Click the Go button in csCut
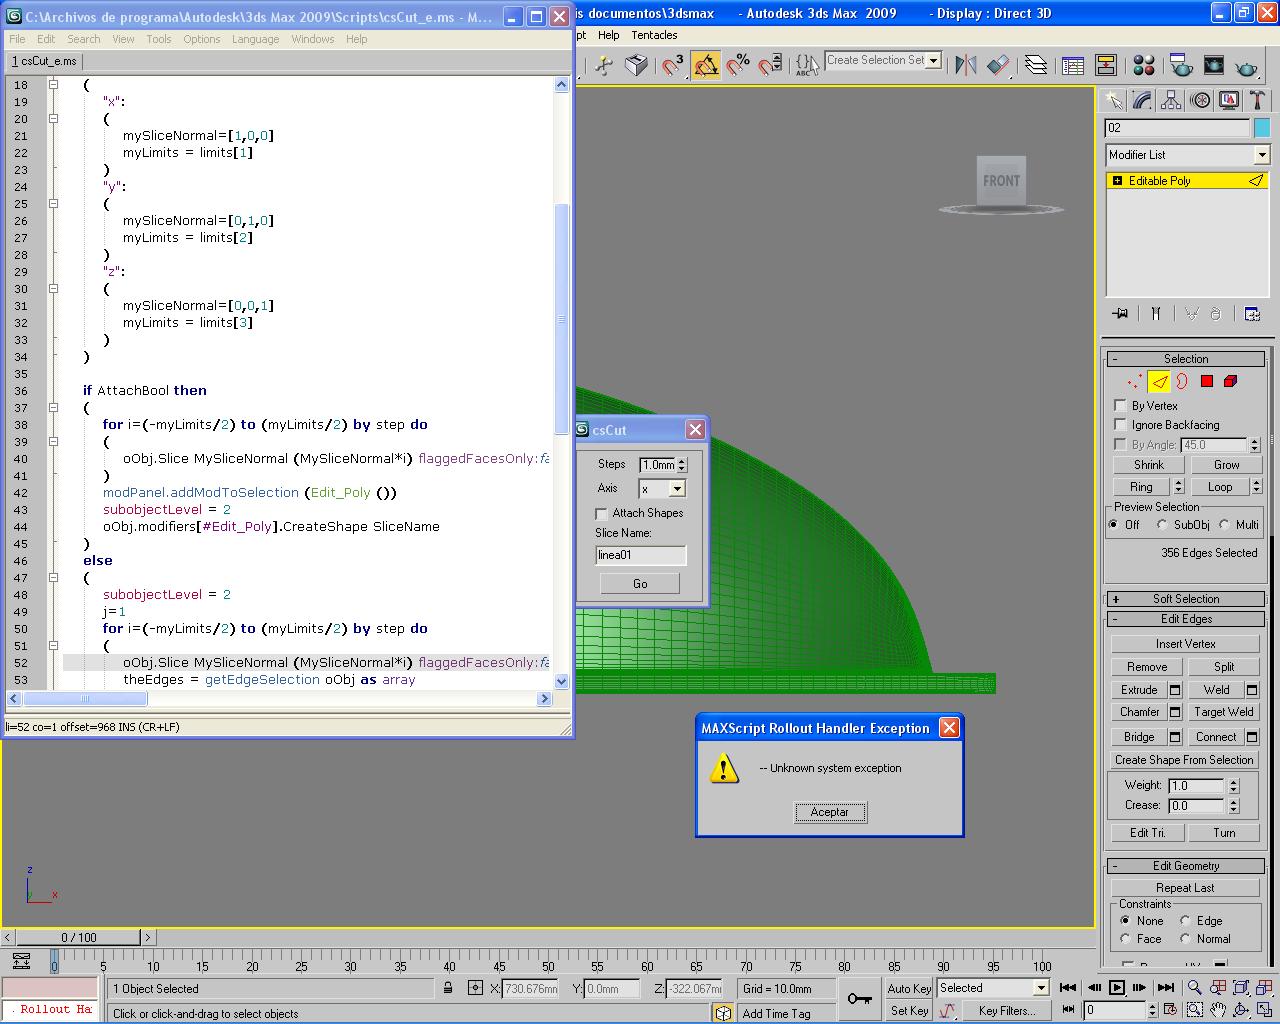The width and height of the screenshot is (1280, 1024). (640, 584)
